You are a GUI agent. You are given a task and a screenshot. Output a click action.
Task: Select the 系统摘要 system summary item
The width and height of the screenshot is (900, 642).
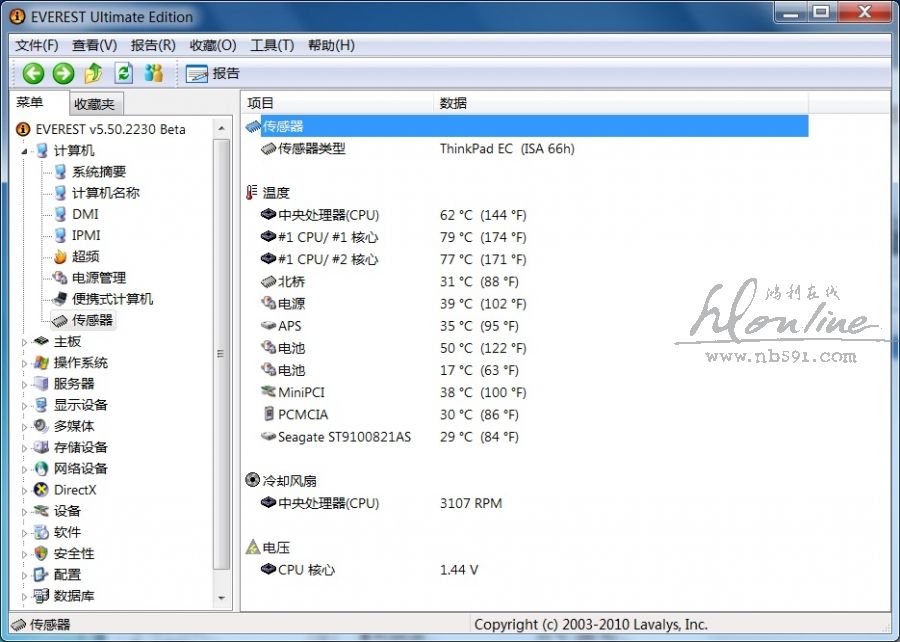[98, 172]
